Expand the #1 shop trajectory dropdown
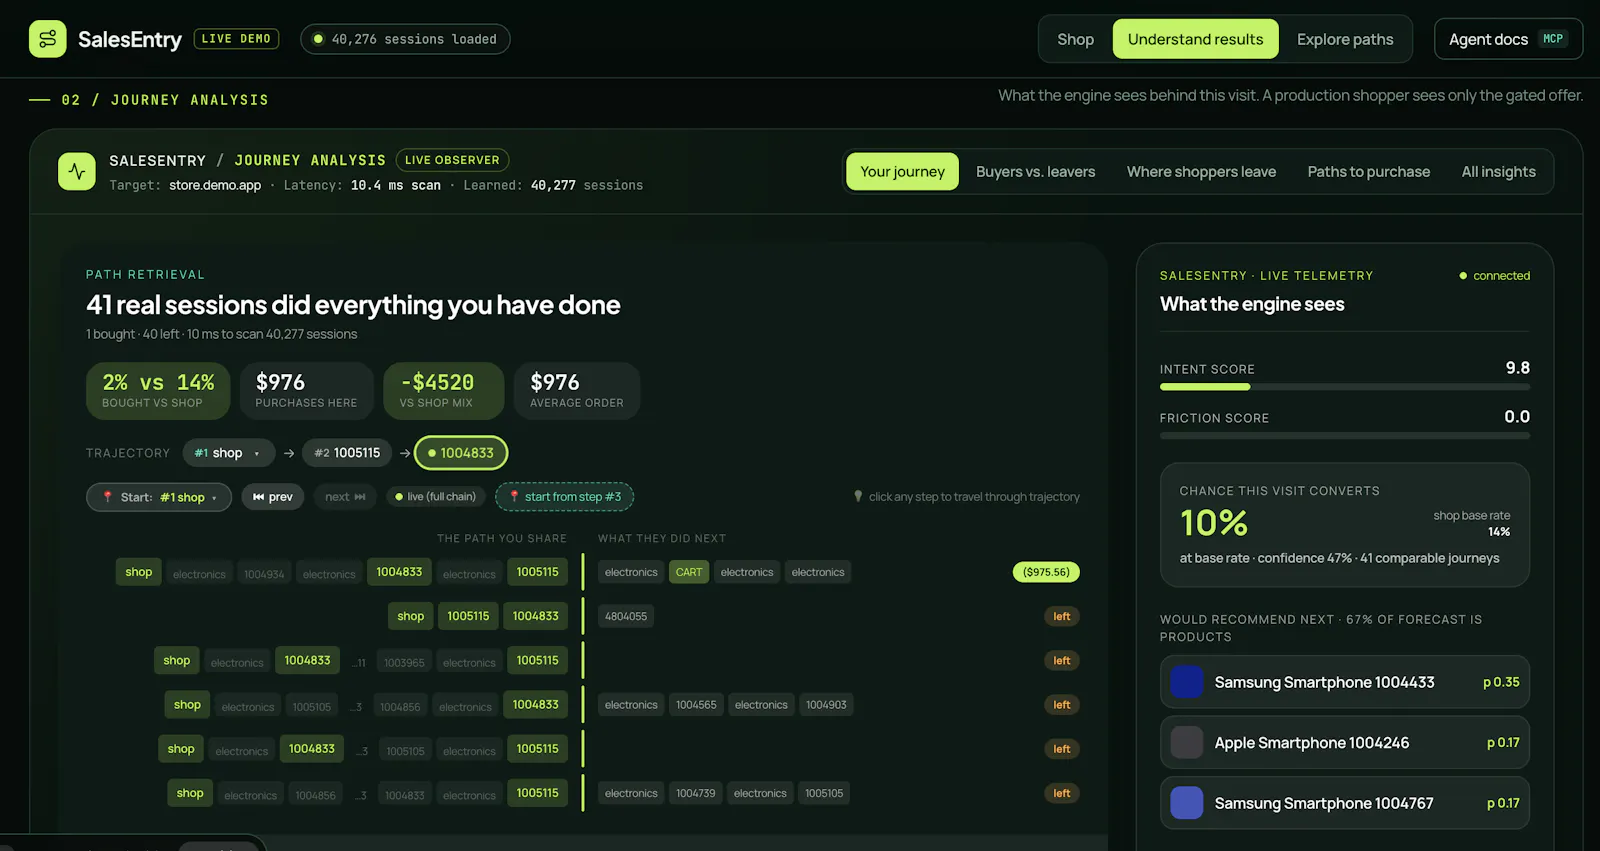The image size is (1600, 851). click(228, 453)
